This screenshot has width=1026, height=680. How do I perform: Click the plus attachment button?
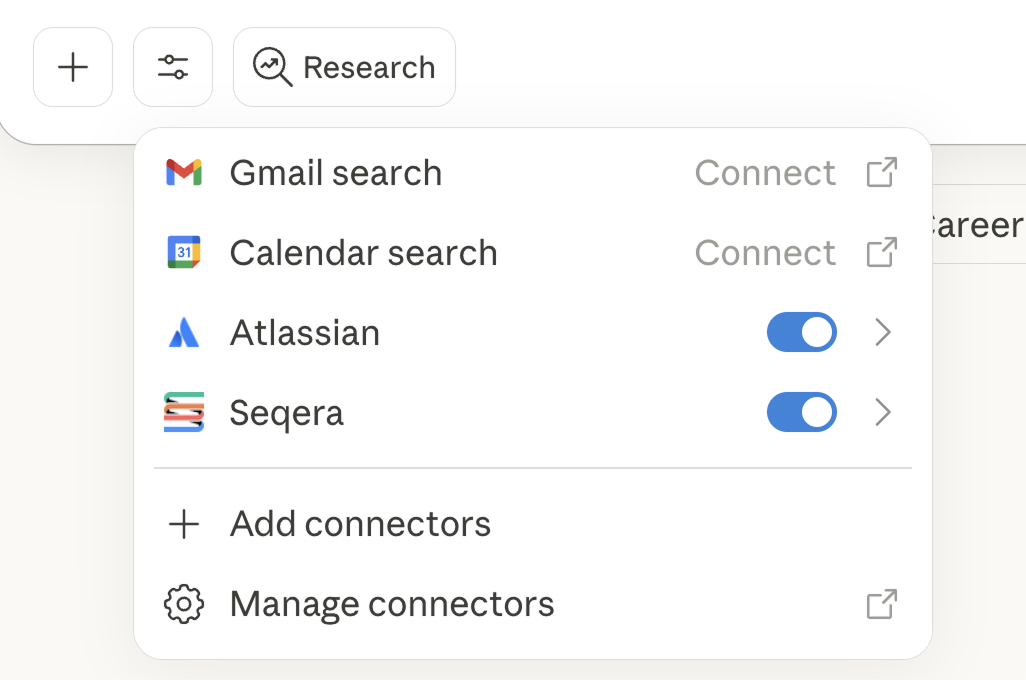click(73, 67)
